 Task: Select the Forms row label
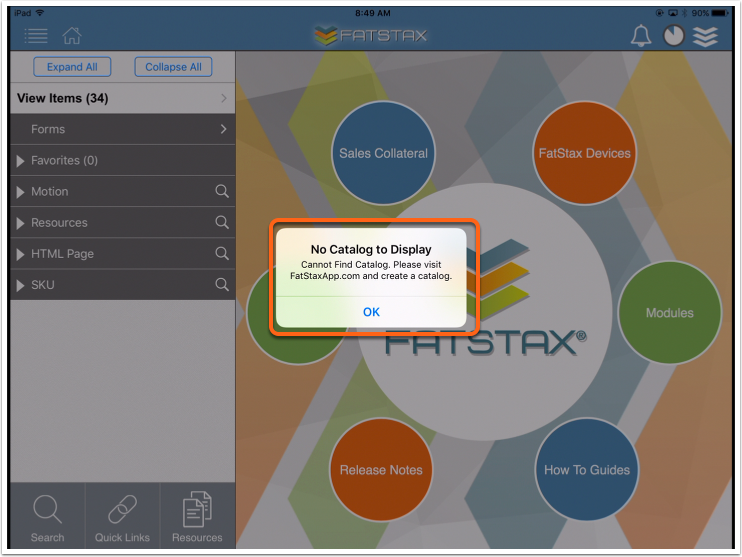coord(48,129)
